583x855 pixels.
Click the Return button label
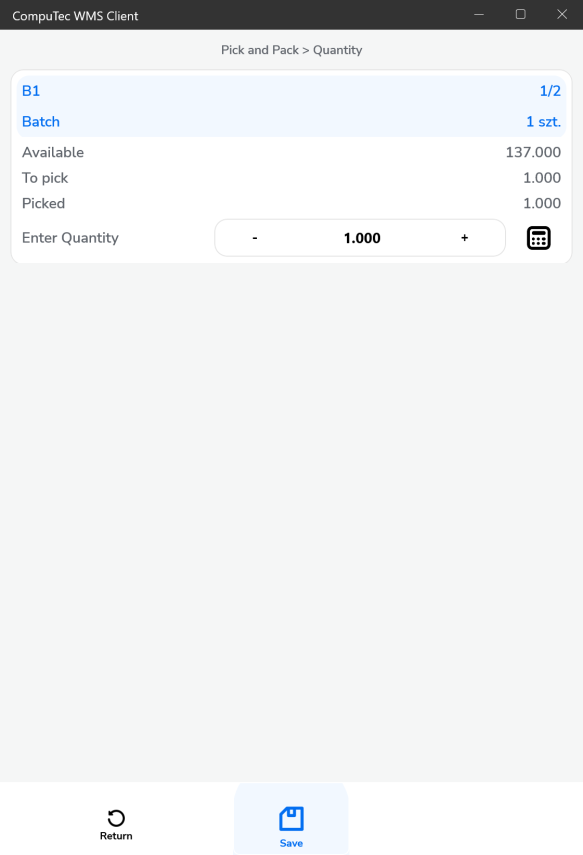(x=116, y=836)
